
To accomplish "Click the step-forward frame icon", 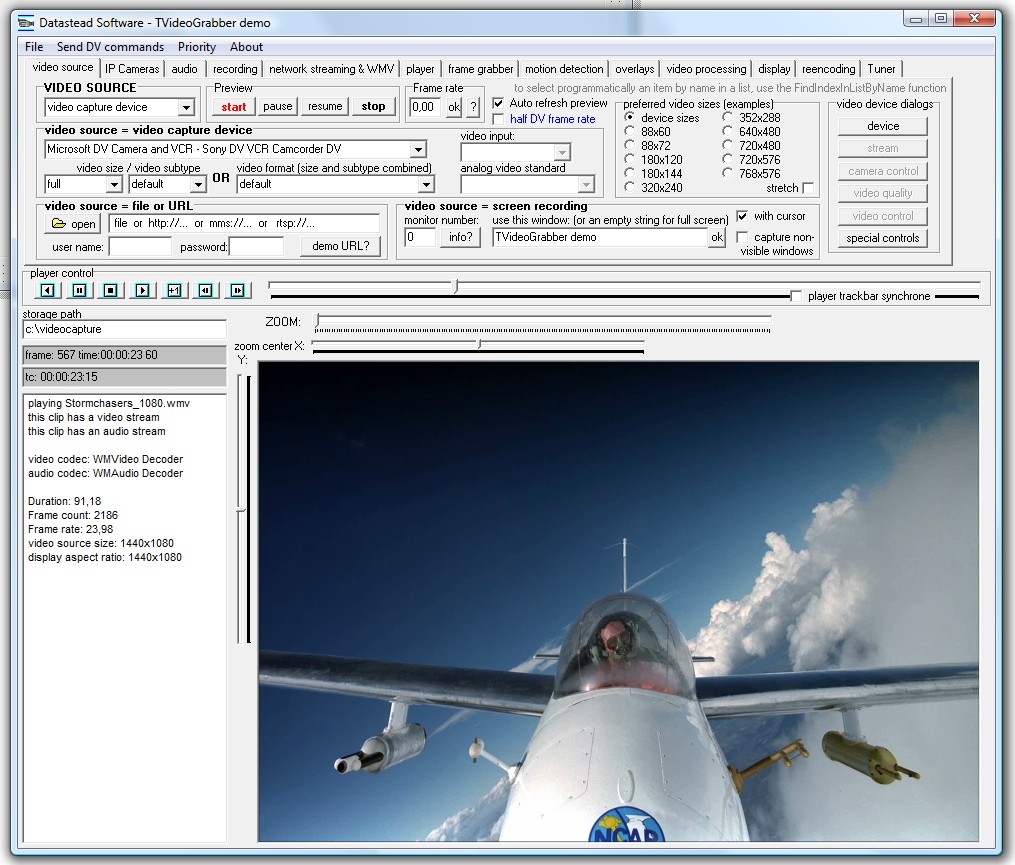I will pyautogui.click(x=235, y=290).
